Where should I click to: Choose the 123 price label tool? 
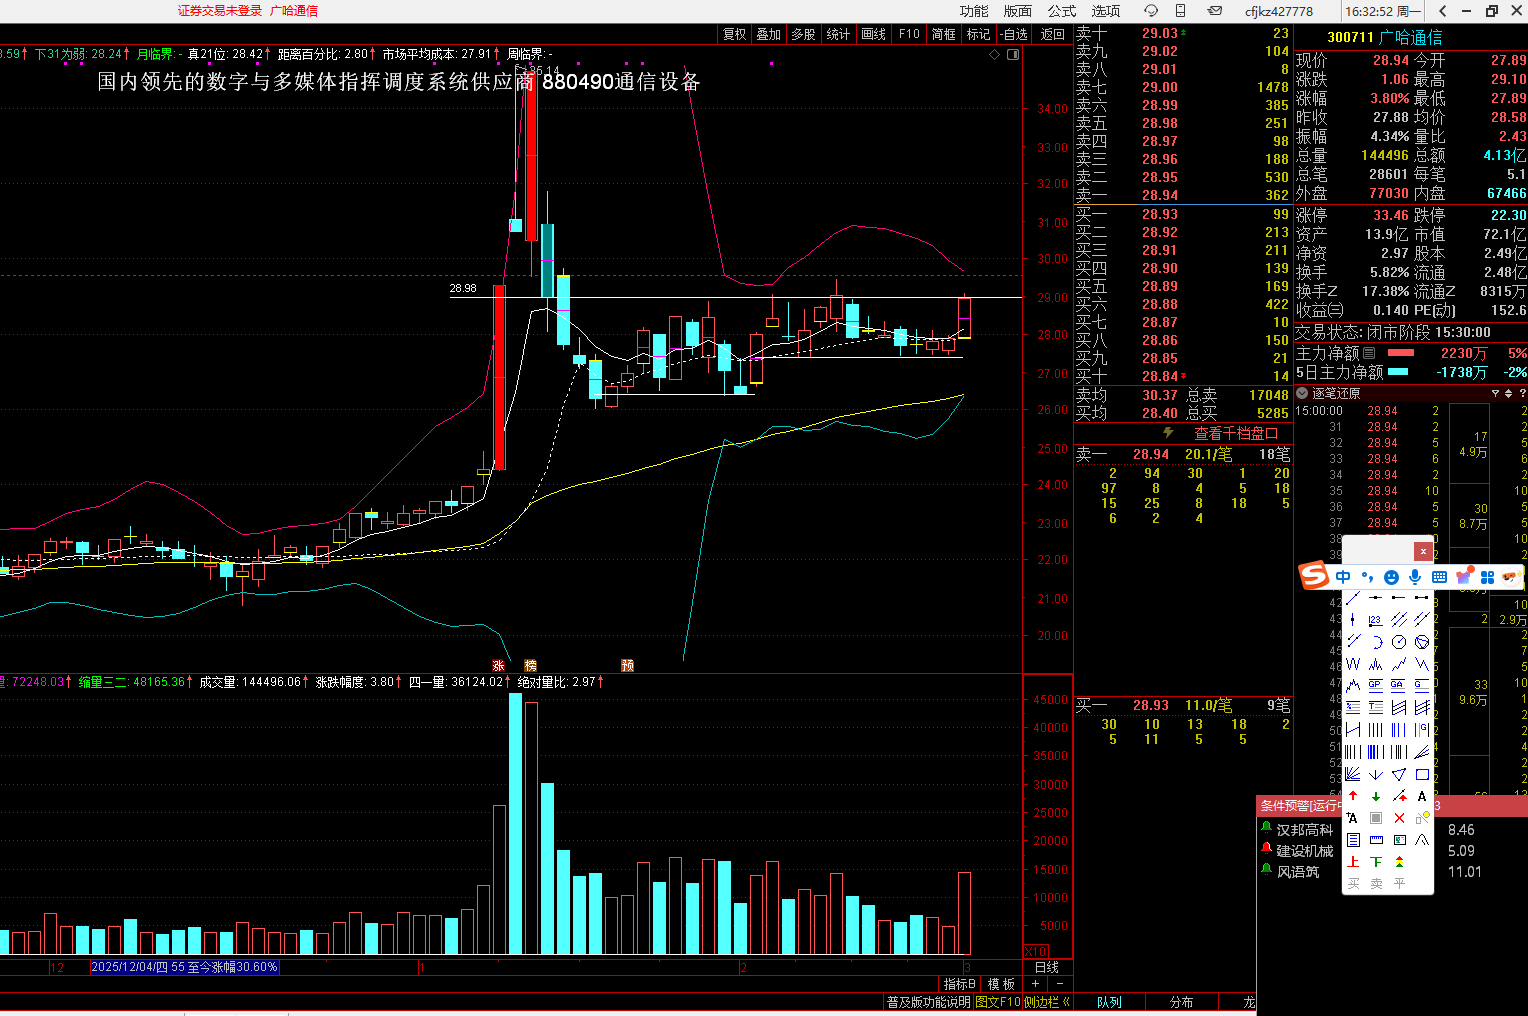tap(1376, 620)
